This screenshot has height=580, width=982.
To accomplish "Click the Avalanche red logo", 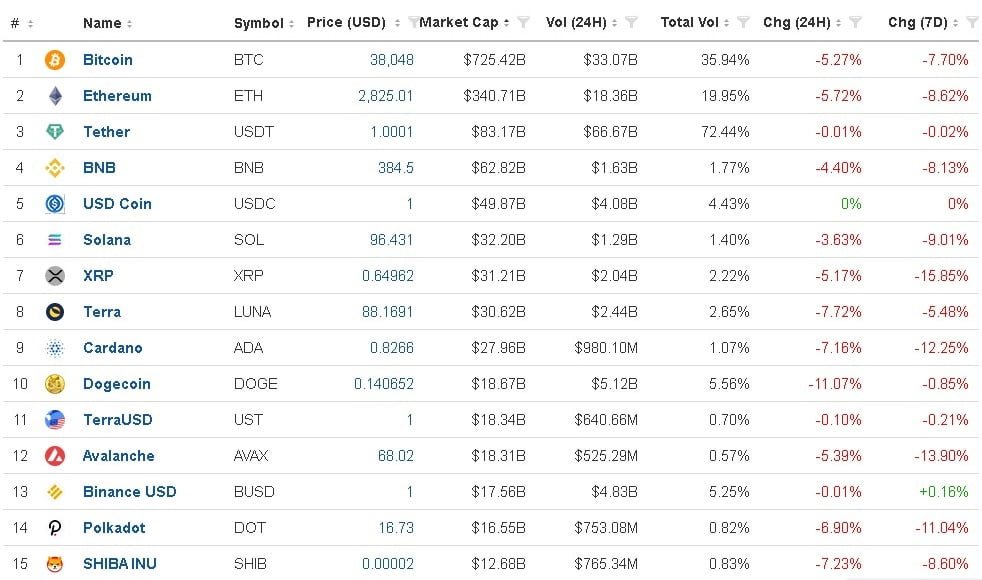I will coord(55,456).
